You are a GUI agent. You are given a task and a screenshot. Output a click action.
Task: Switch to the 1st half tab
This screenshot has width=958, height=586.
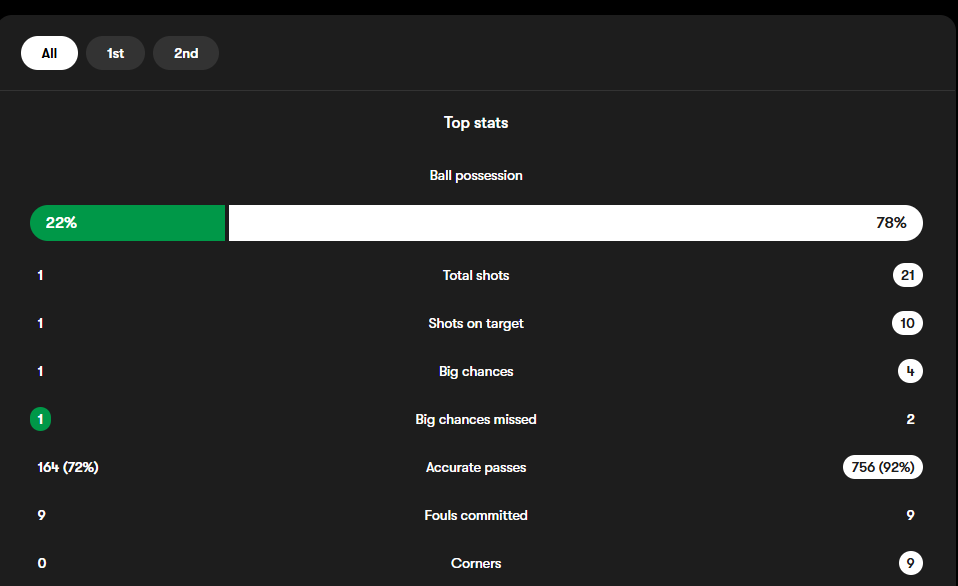click(115, 53)
